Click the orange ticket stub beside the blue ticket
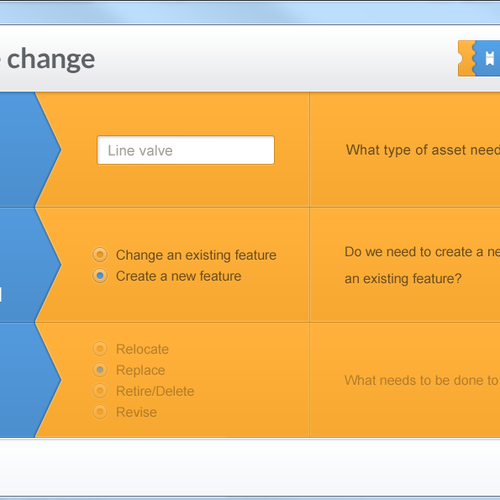This screenshot has width=500, height=500. point(467,58)
